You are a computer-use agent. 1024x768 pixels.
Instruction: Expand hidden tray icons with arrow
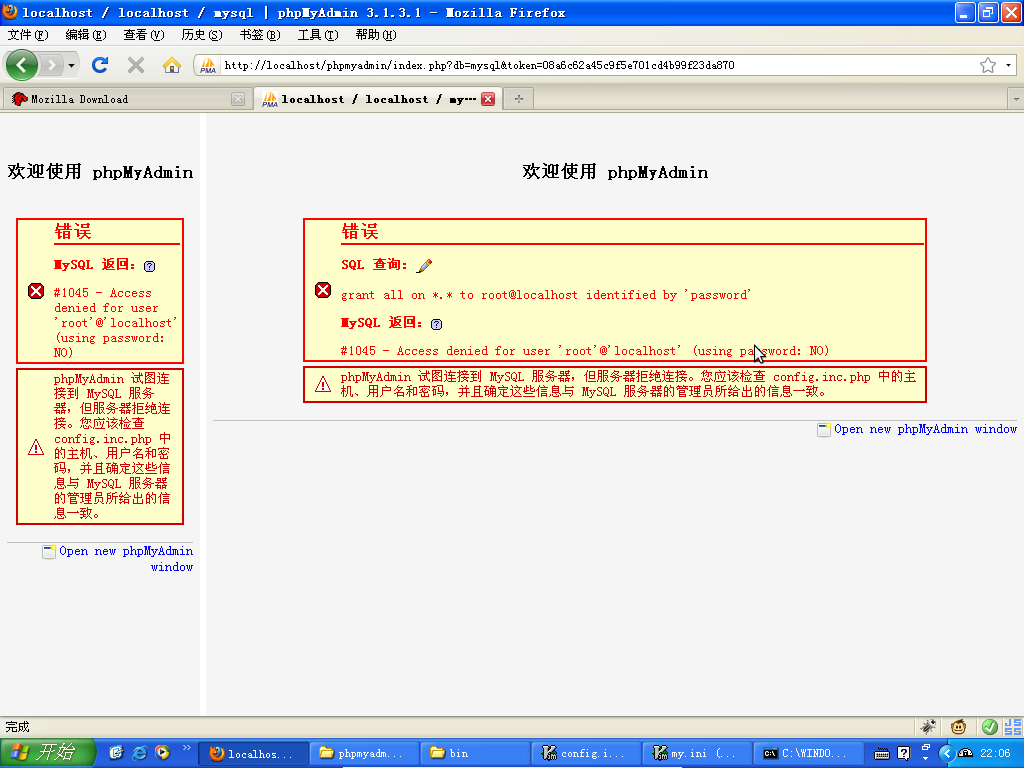coord(946,754)
